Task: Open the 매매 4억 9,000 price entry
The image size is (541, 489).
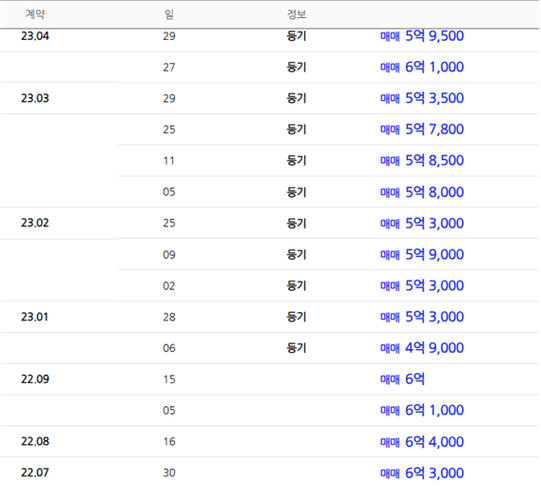Action: click(422, 348)
